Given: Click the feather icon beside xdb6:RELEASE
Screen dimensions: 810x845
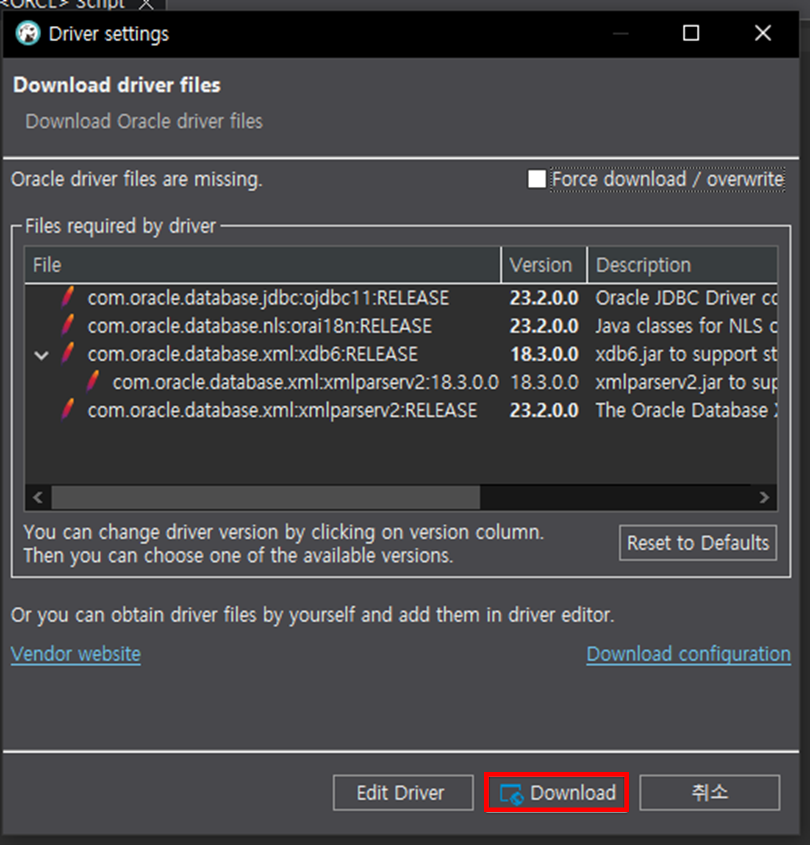Looking at the screenshot, I should [x=67, y=354].
